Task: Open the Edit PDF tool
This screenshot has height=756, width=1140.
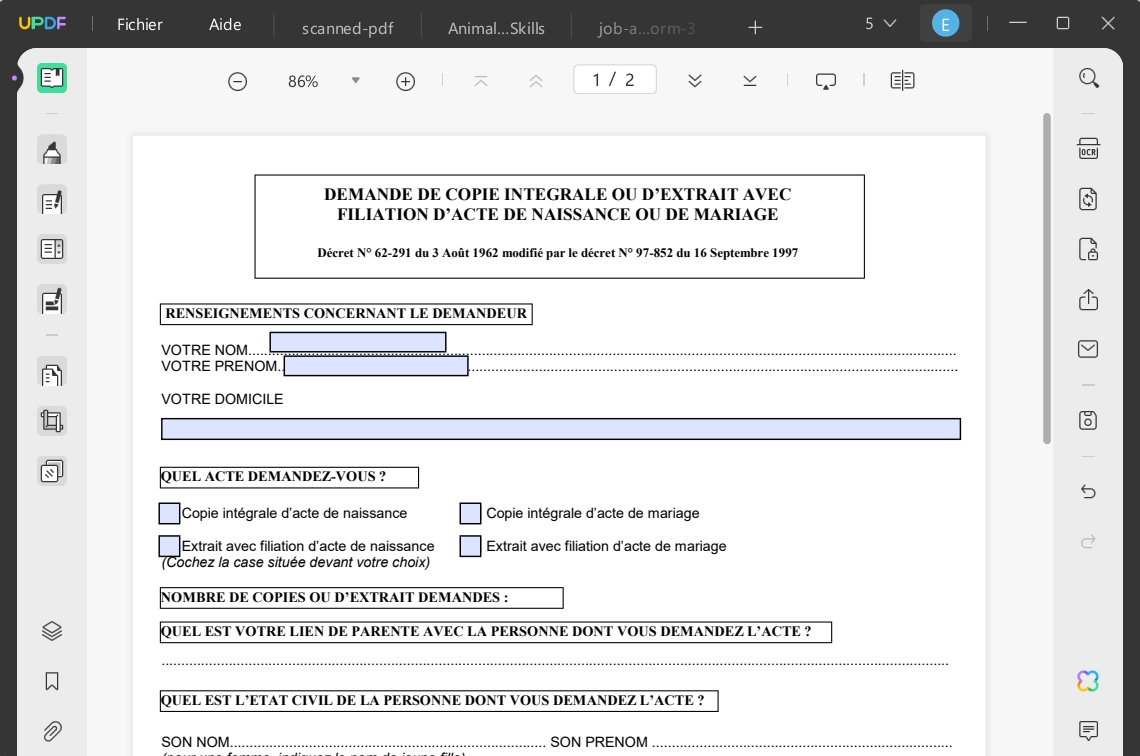Action: pyautogui.click(x=52, y=201)
